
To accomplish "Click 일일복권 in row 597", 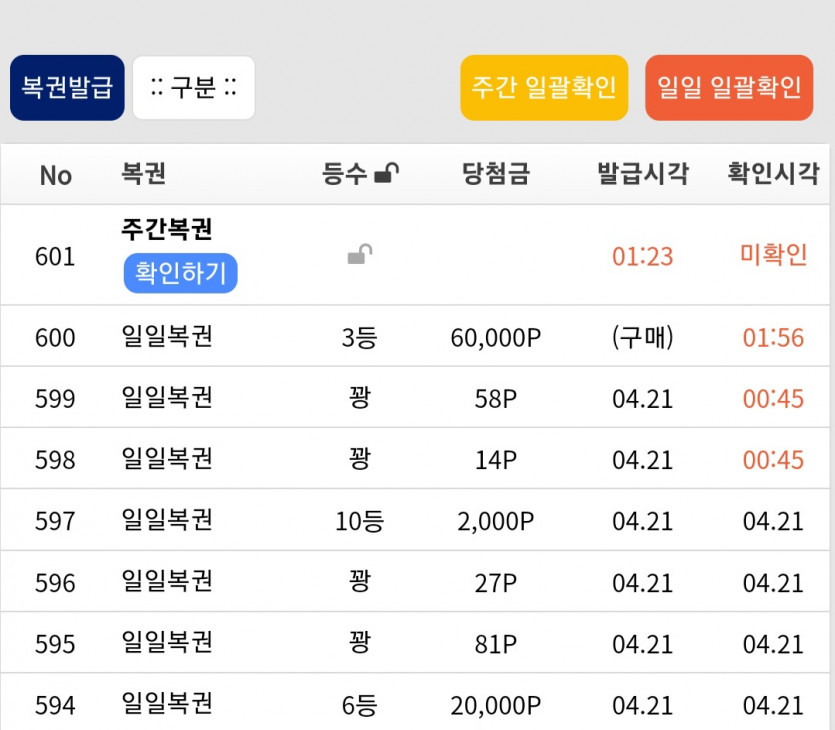I will [167, 520].
